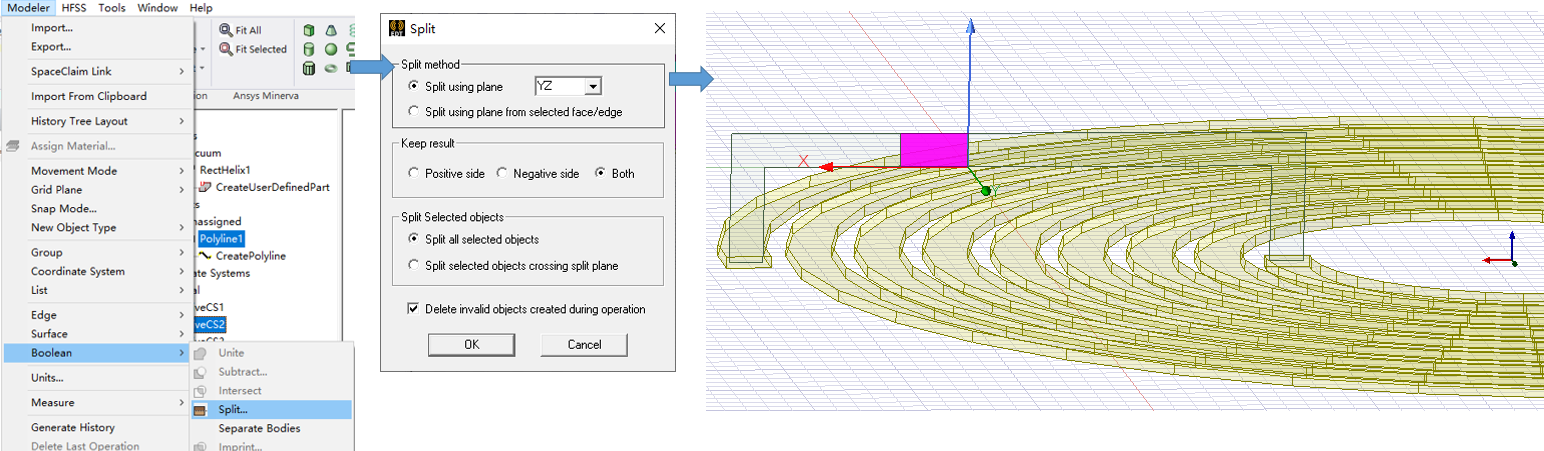Screen dimensions: 1544x451
Task: Expand New Object Type submenu
Action: 97,227
